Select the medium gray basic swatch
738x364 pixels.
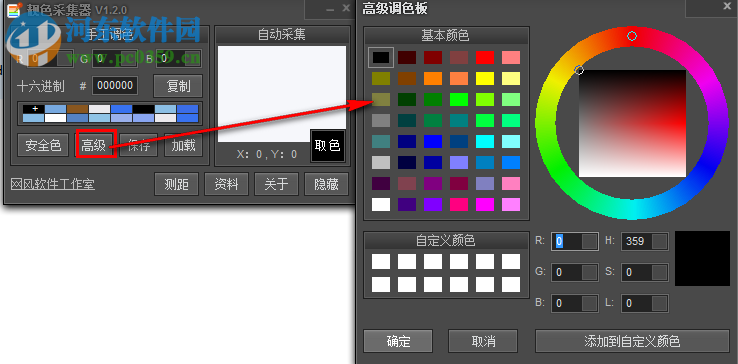tap(381, 121)
